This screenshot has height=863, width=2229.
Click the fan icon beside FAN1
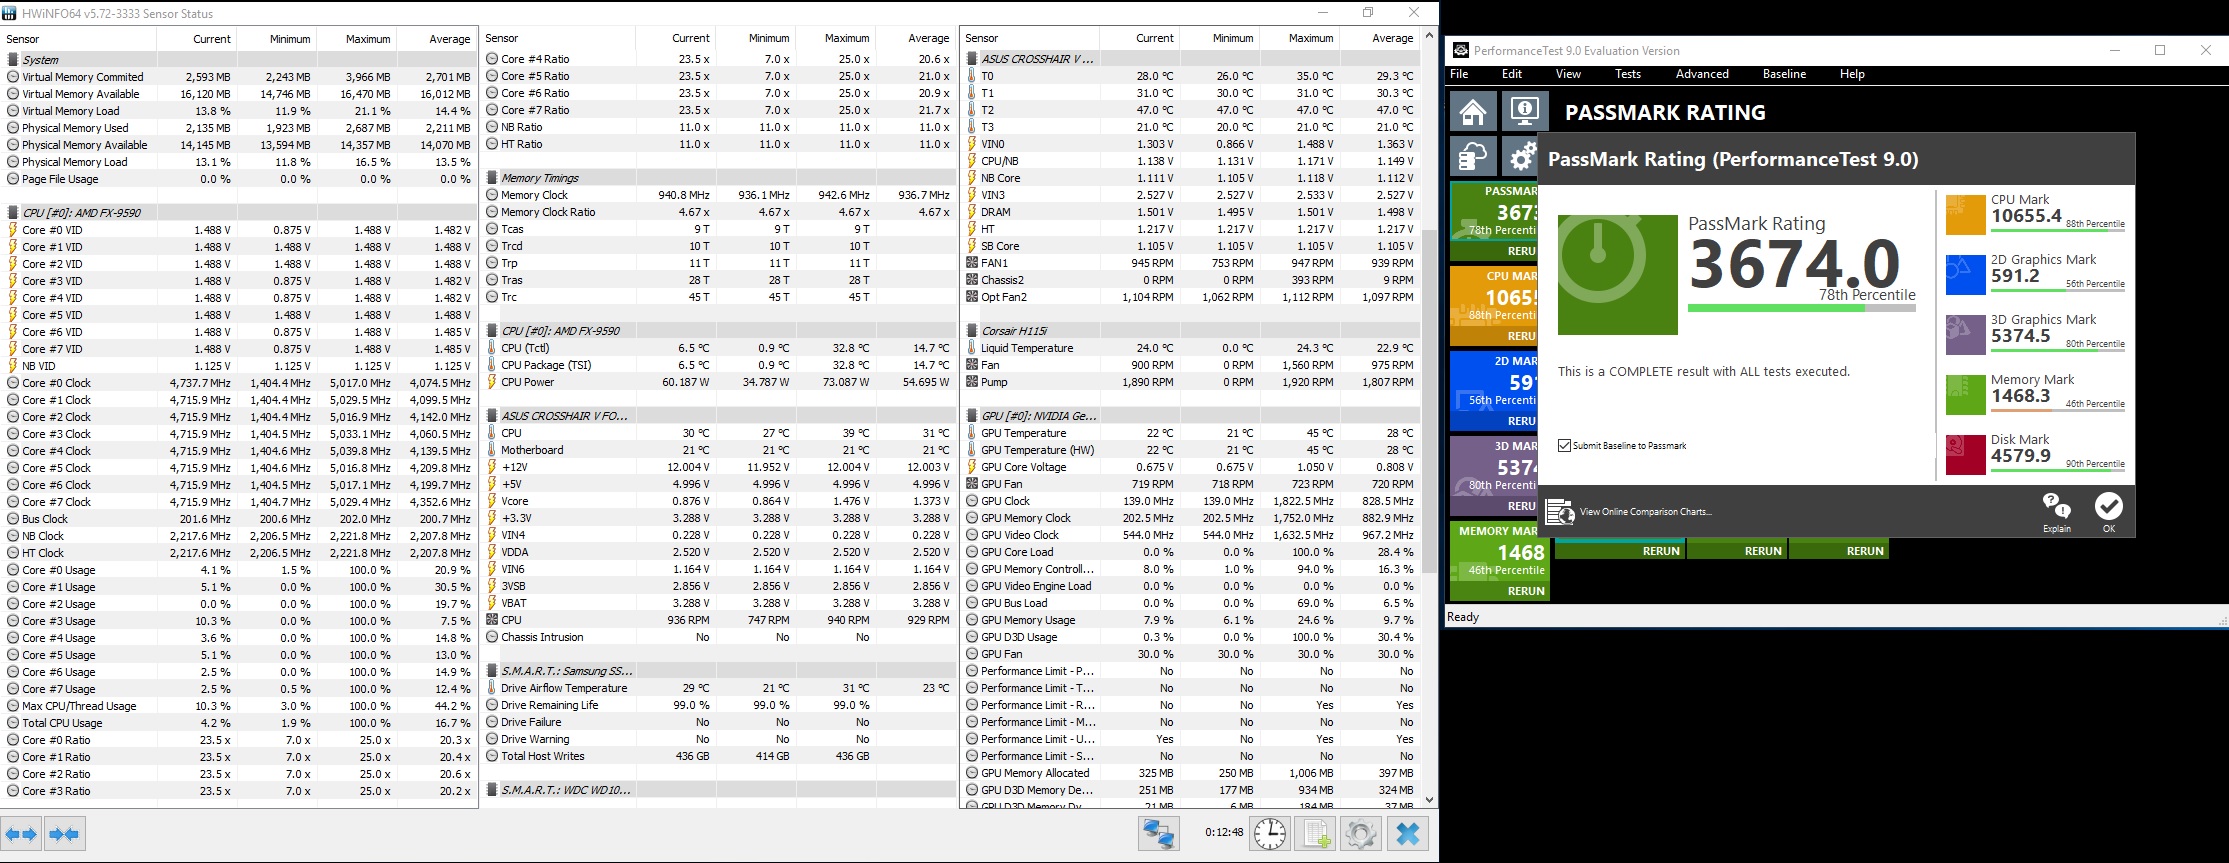tap(971, 263)
